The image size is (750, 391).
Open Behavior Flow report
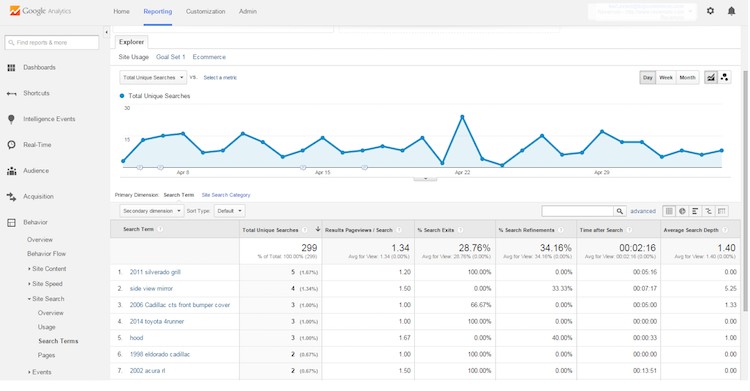pos(46,254)
